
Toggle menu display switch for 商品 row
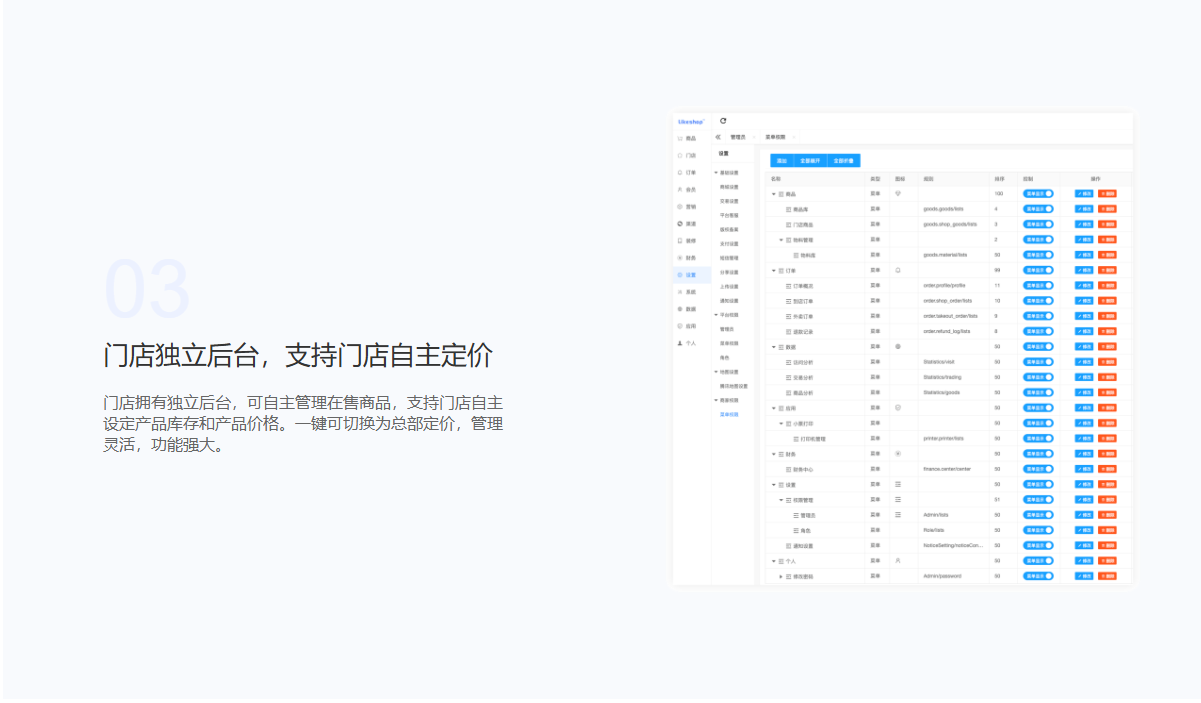[x=1038, y=194]
